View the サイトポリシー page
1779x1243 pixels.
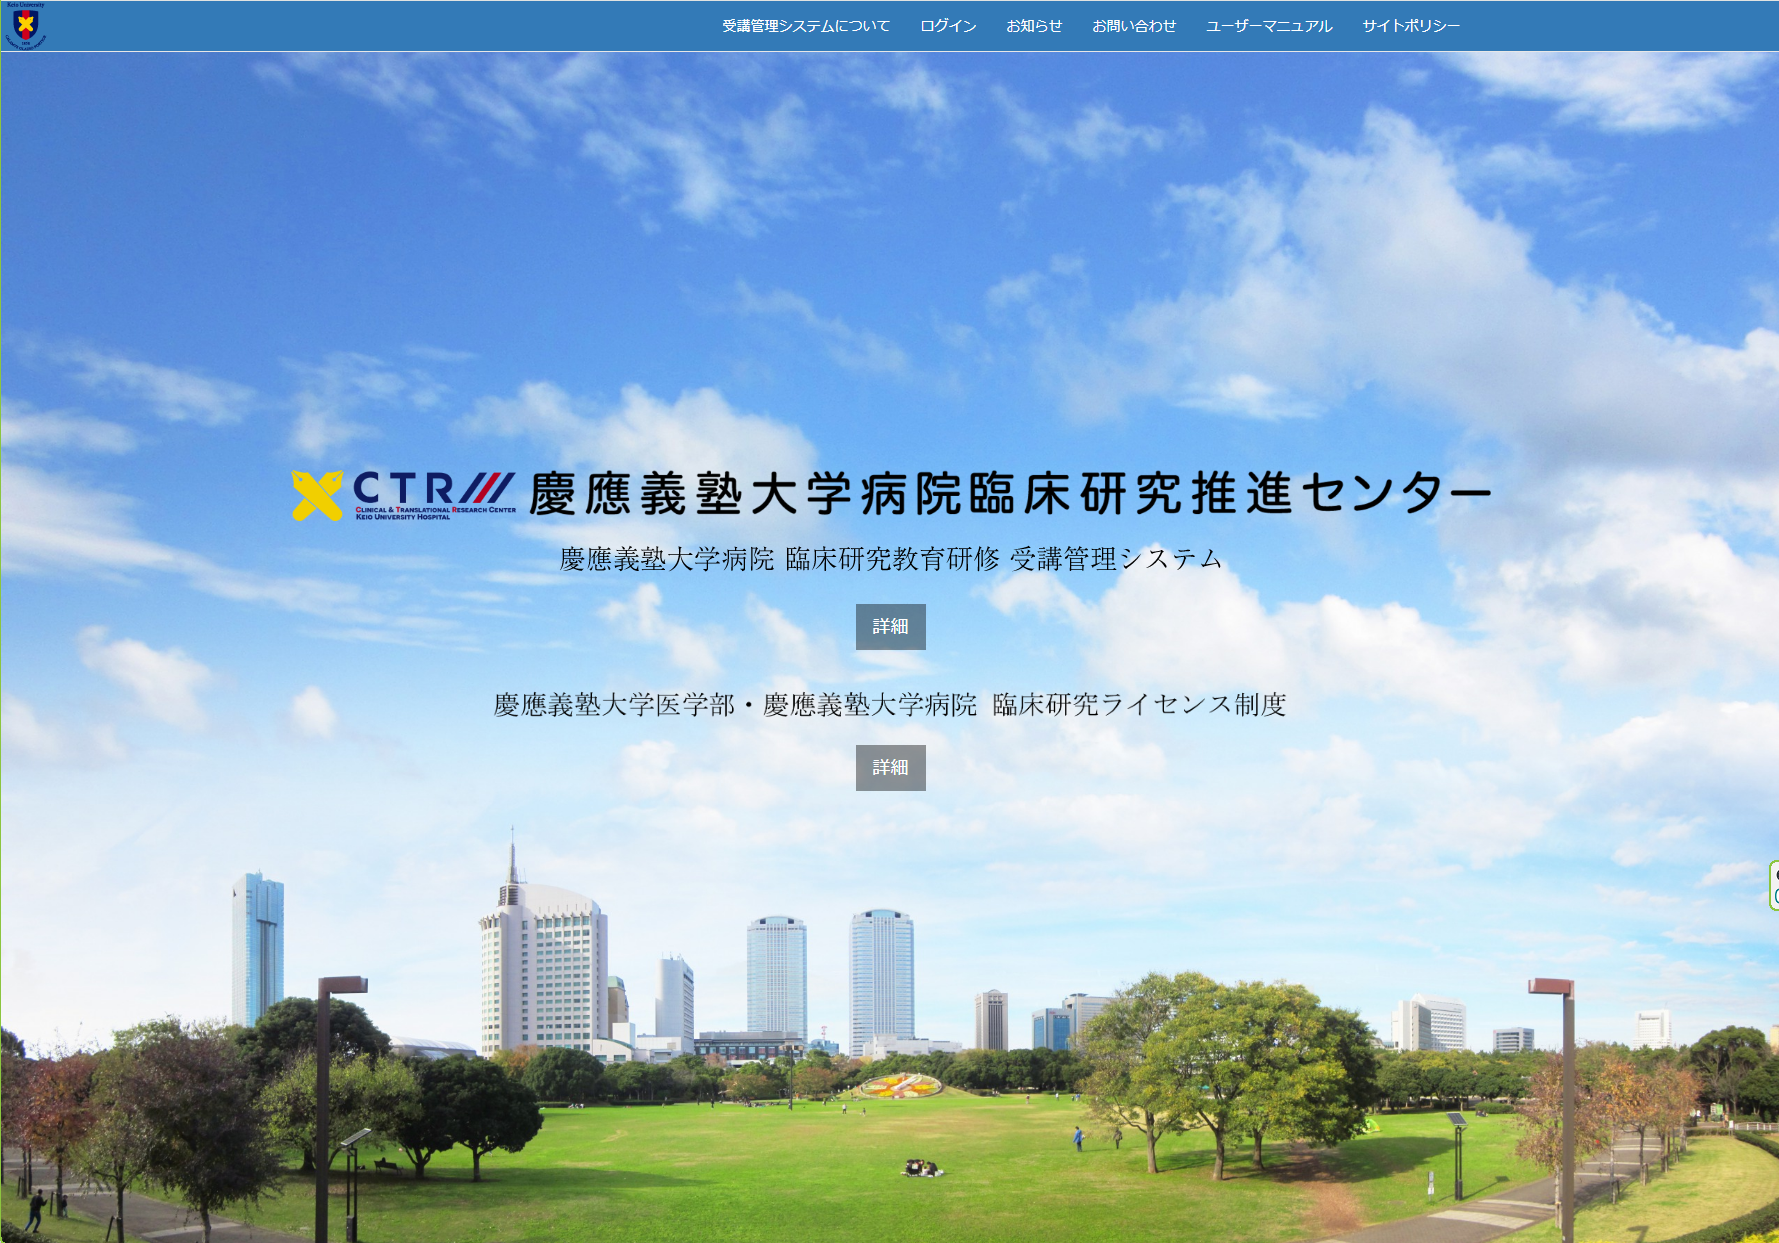[x=1410, y=26]
